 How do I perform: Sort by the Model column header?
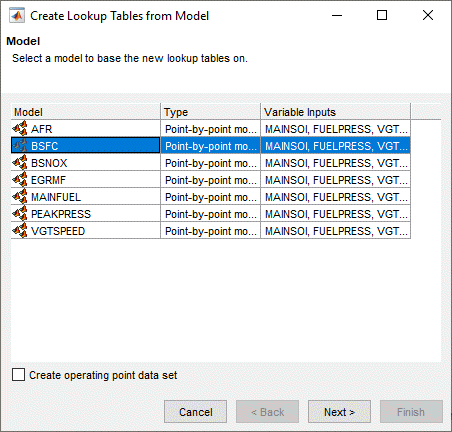tap(86, 112)
